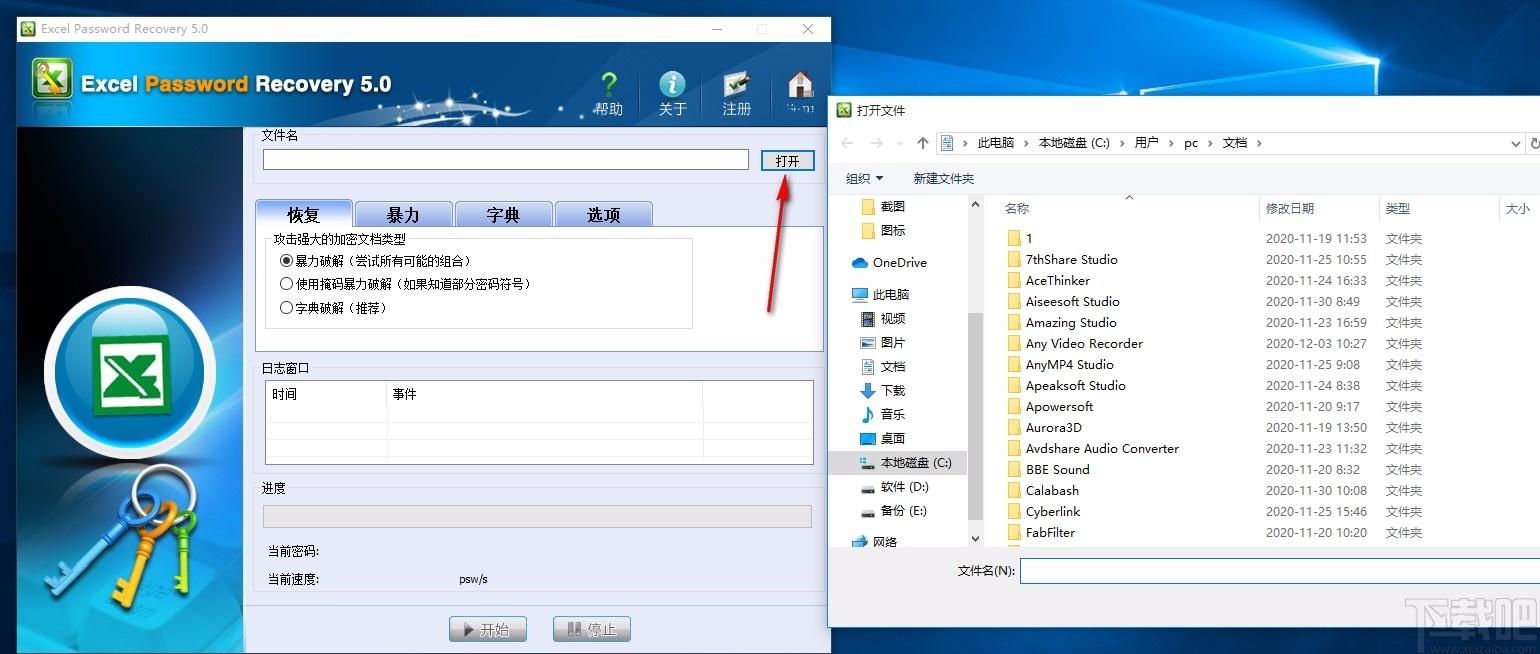Sort by 类型 column header
This screenshot has width=1540, height=654.
[1397, 209]
